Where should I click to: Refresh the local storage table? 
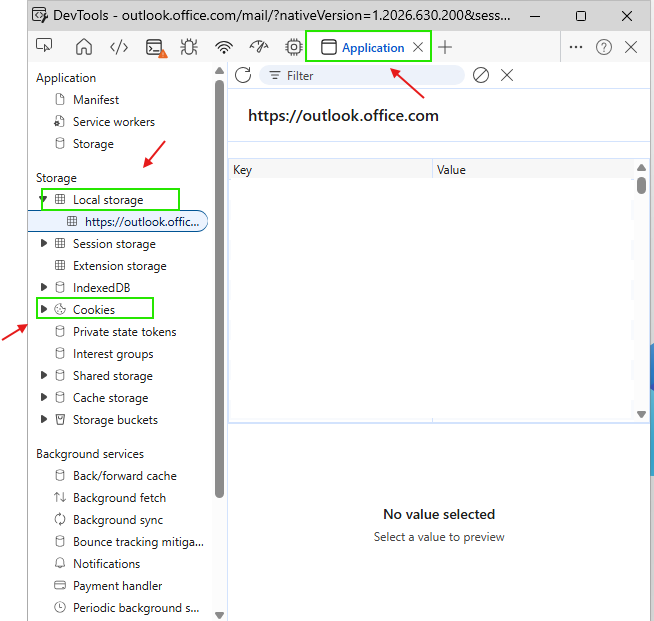pos(243,75)
